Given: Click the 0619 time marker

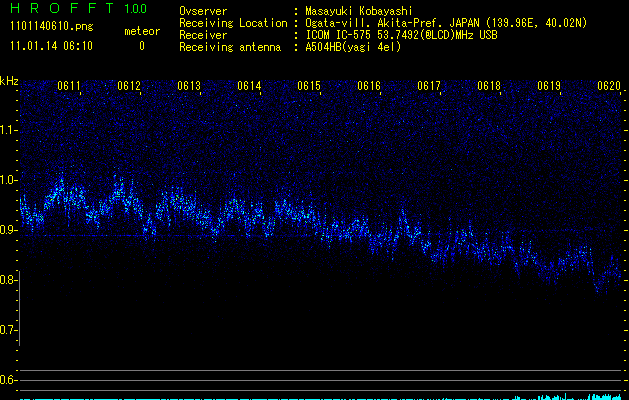Looking at the screenshot, I should (549, 87).
